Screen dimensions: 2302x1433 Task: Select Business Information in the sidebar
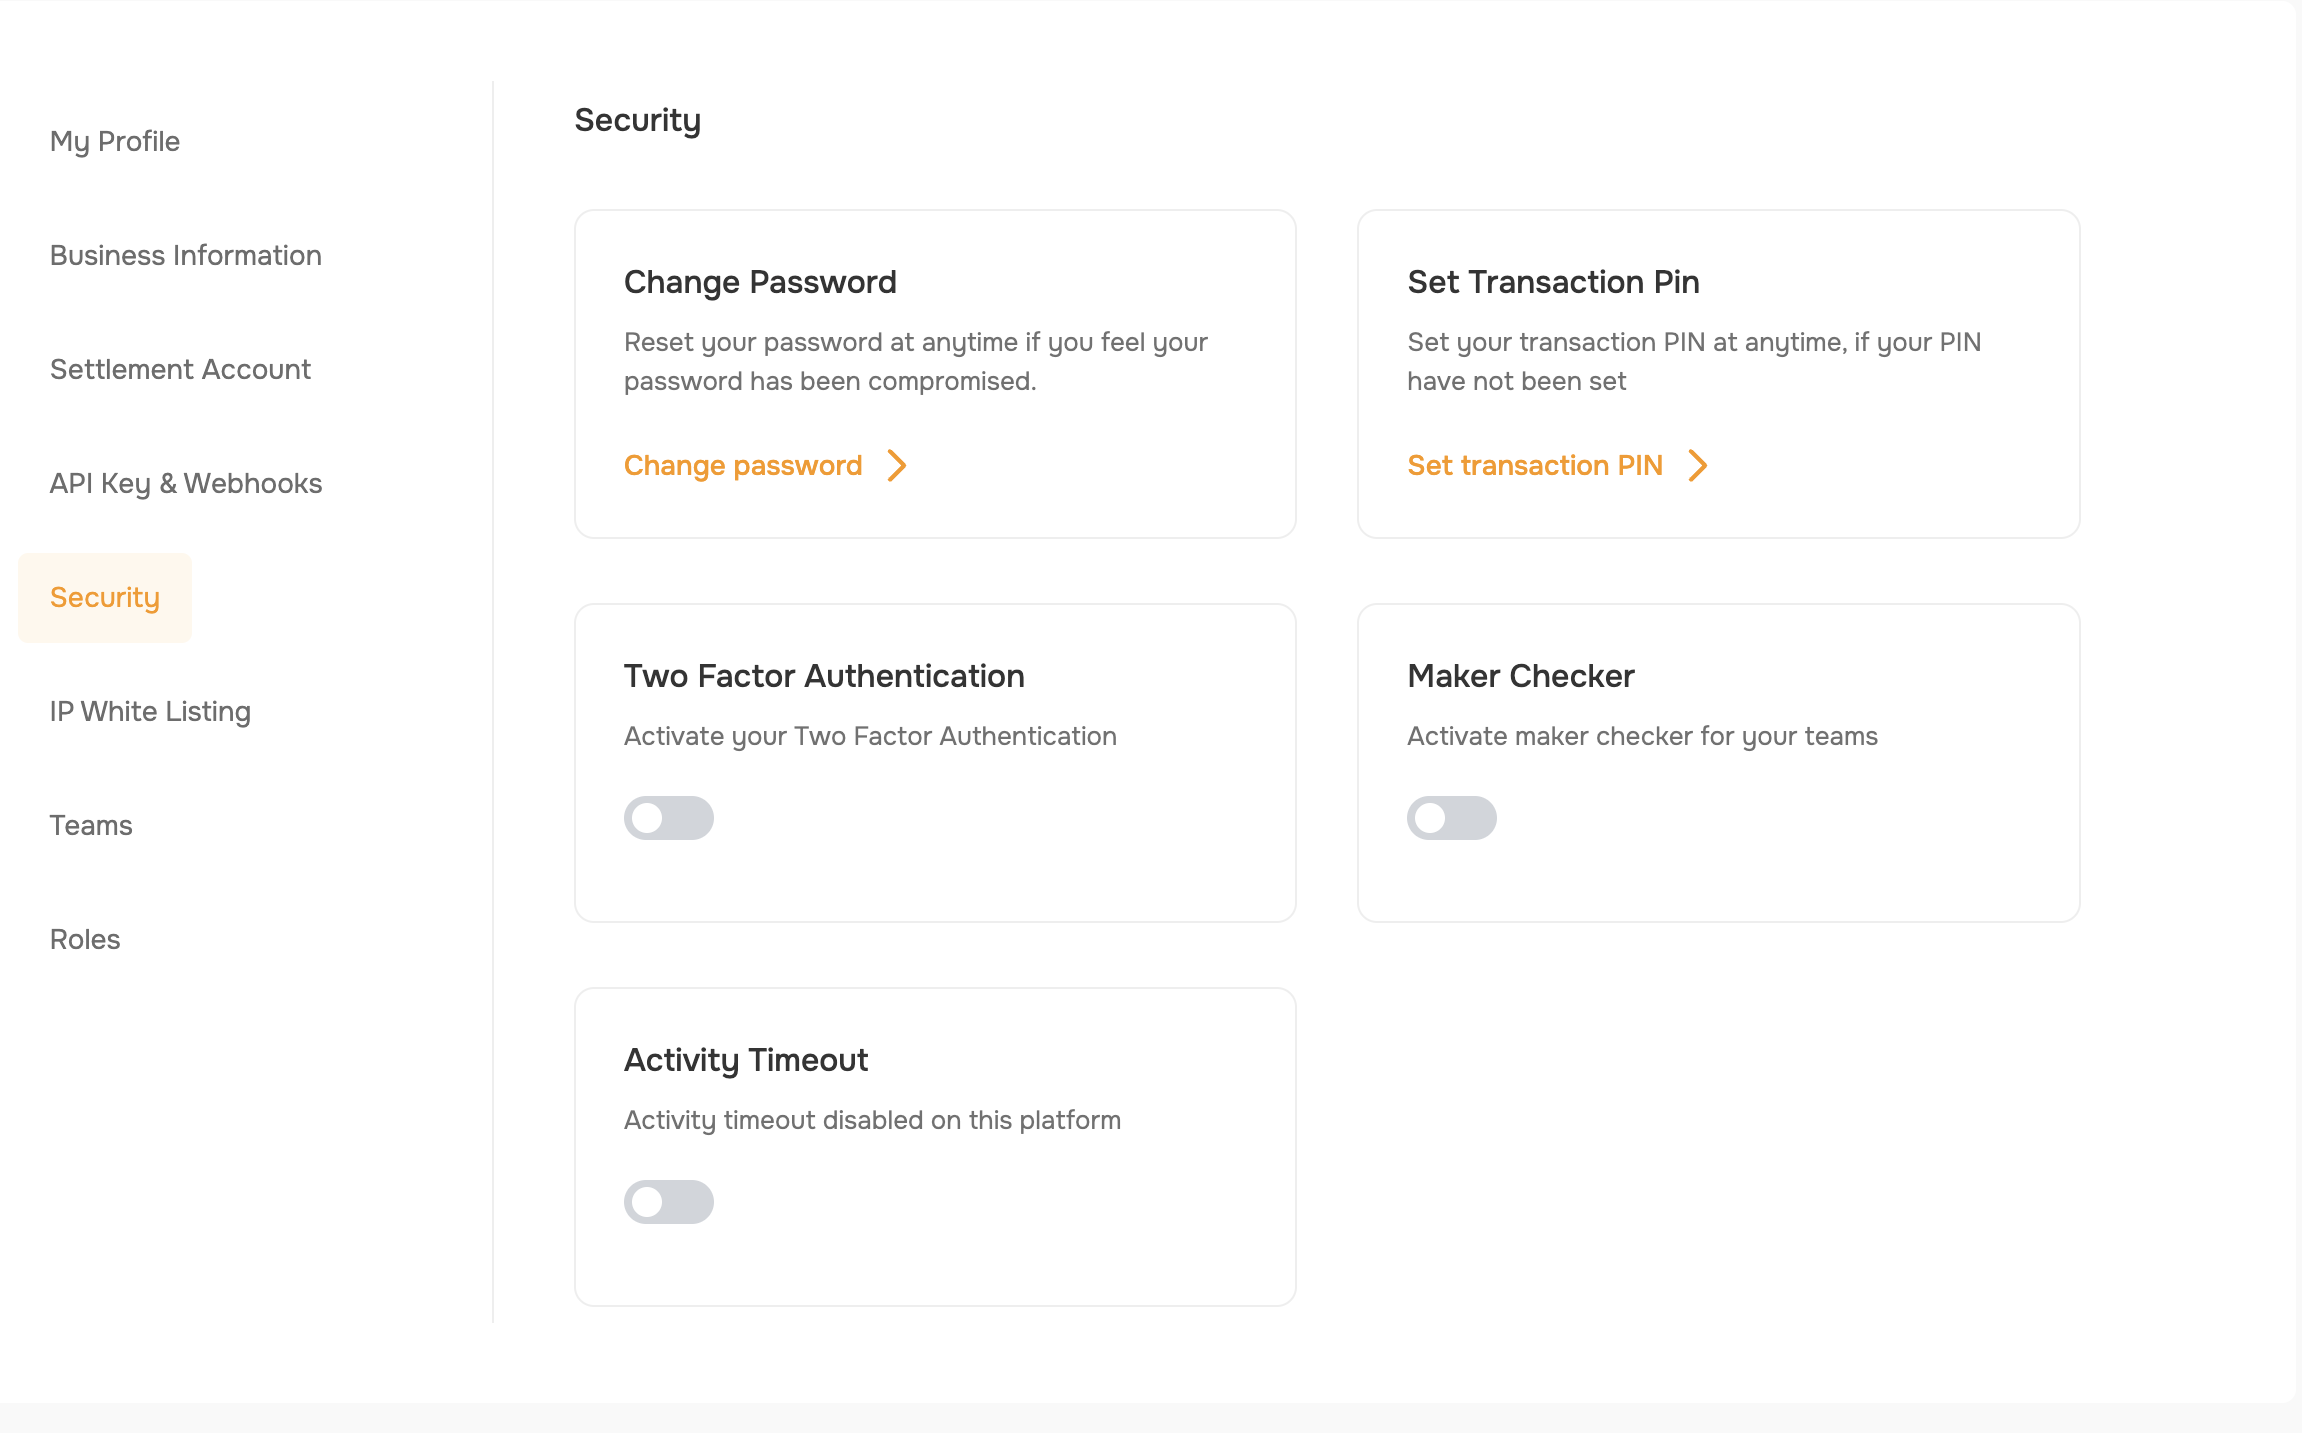pyautogui.click(x=186, y=255)
